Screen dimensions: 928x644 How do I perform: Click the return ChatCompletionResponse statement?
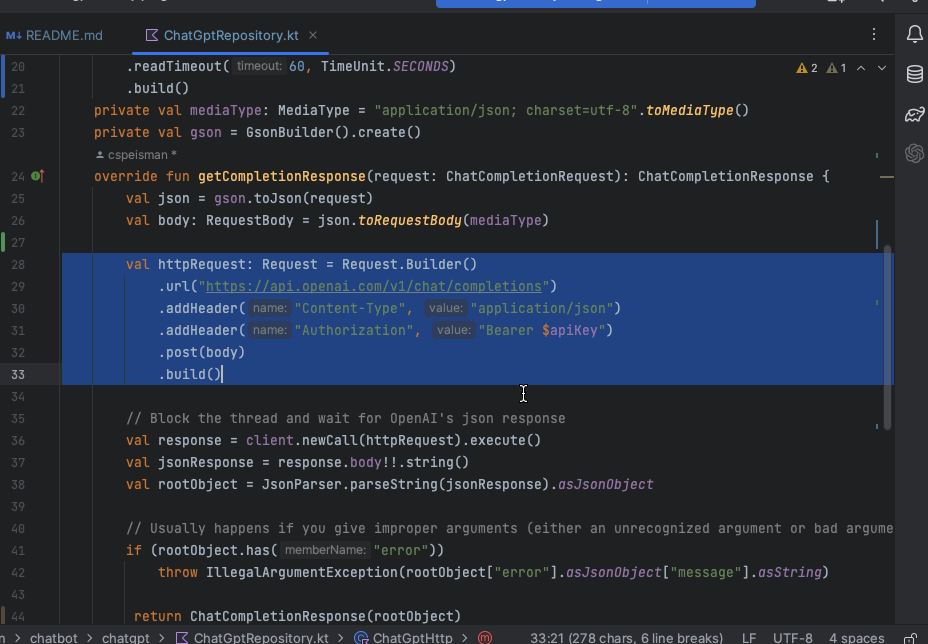[297, 616]
